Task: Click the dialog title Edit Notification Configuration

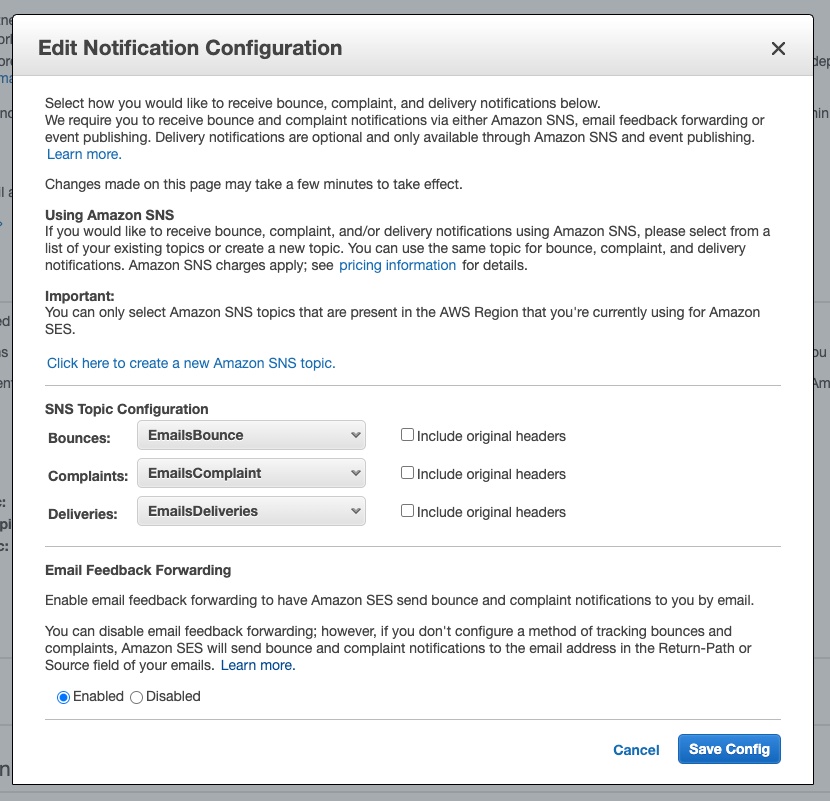Action: click(x=190, y=48)
